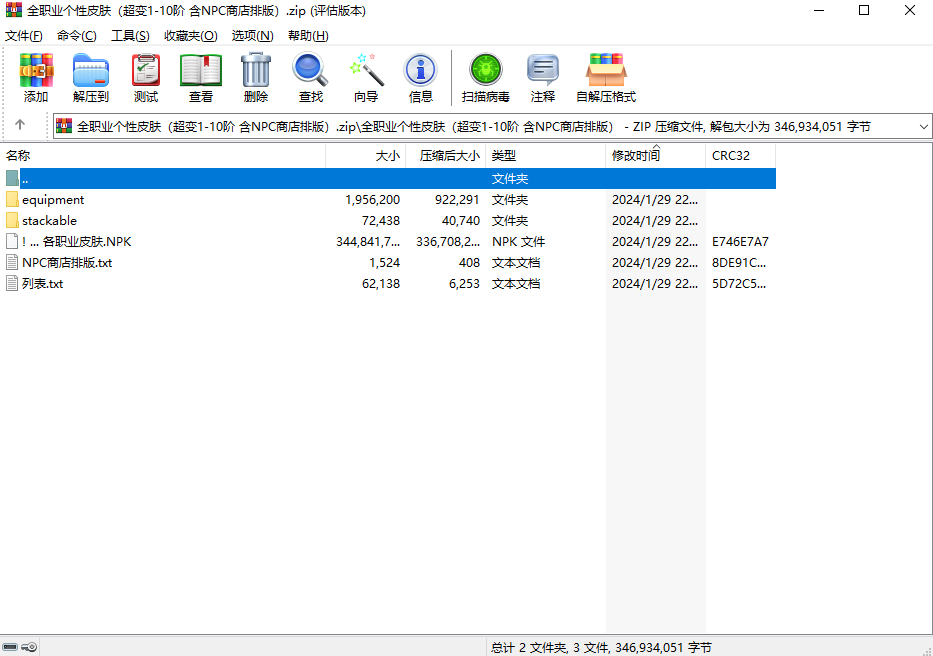Open the 命令(C) menu
The width and height of the screenshot is (933, 656).
click(77, 36)
